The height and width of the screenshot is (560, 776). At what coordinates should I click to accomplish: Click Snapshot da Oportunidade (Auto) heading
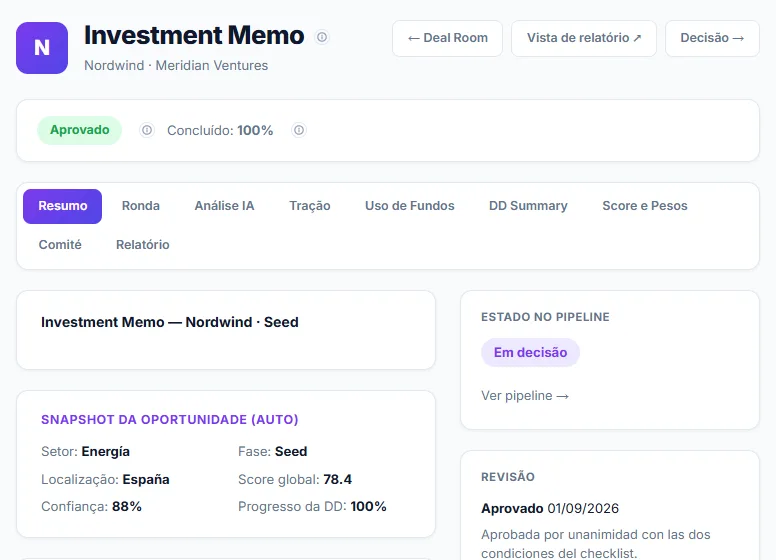point(170,420)
